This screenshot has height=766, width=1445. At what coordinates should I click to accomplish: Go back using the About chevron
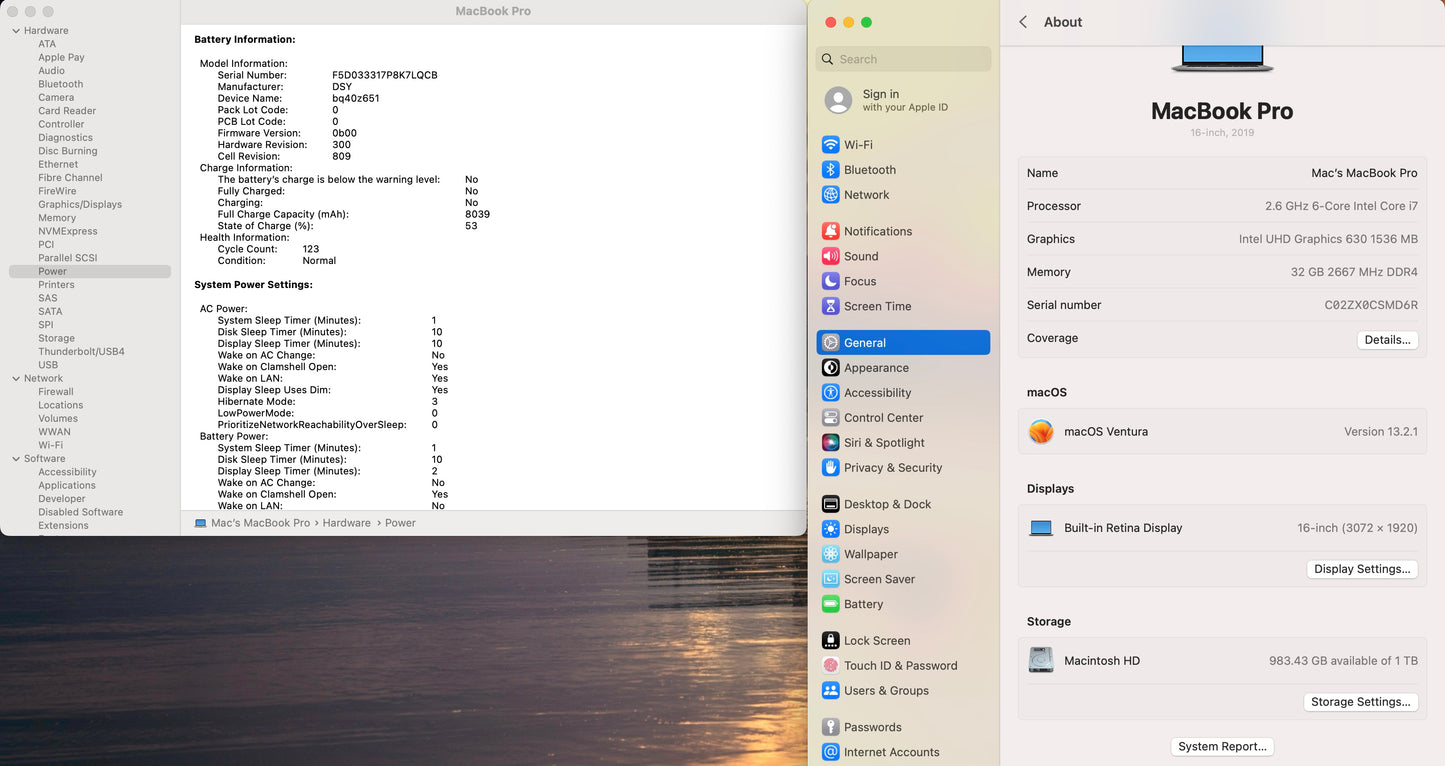coord(1023,22)
